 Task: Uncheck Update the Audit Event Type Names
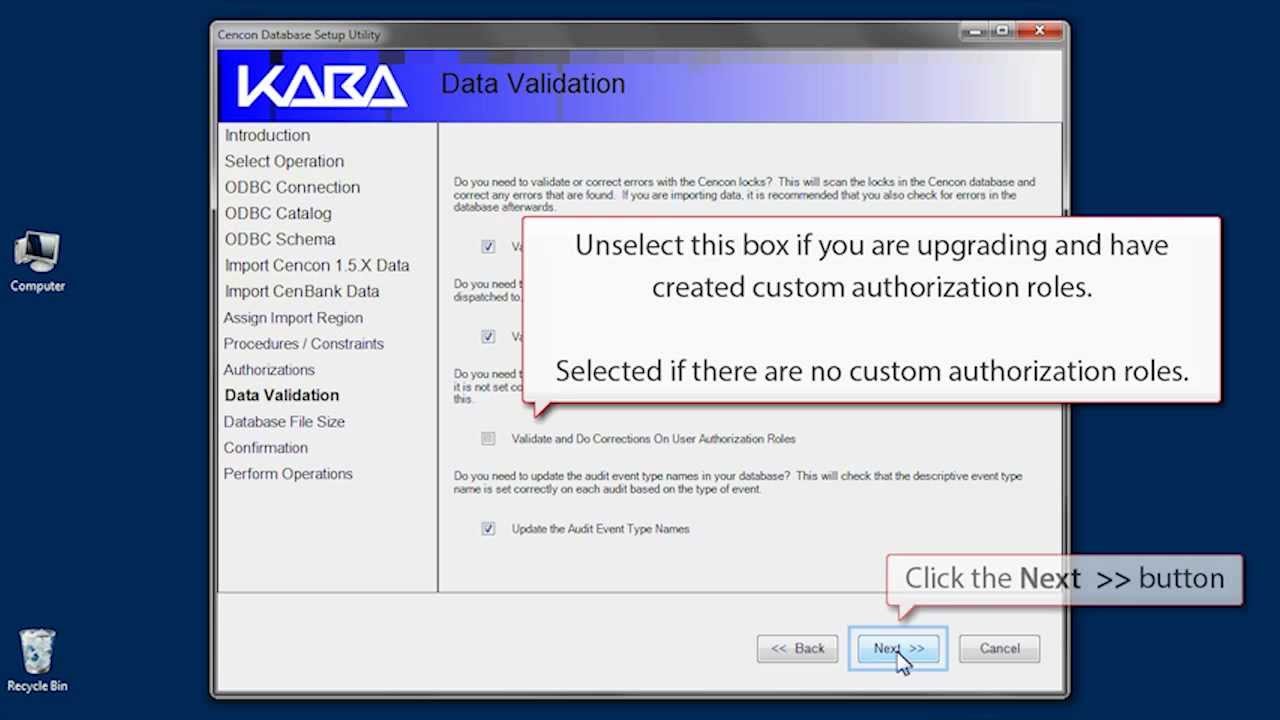[x=488, y=528]
